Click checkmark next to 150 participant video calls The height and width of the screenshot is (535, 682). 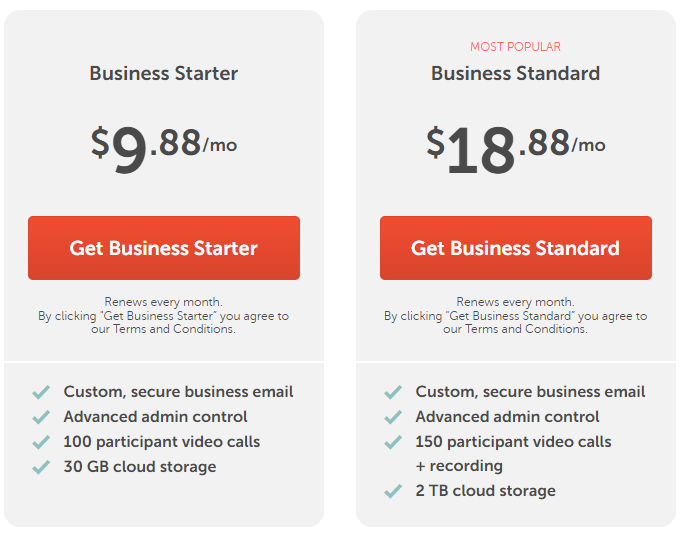(393, 442)
